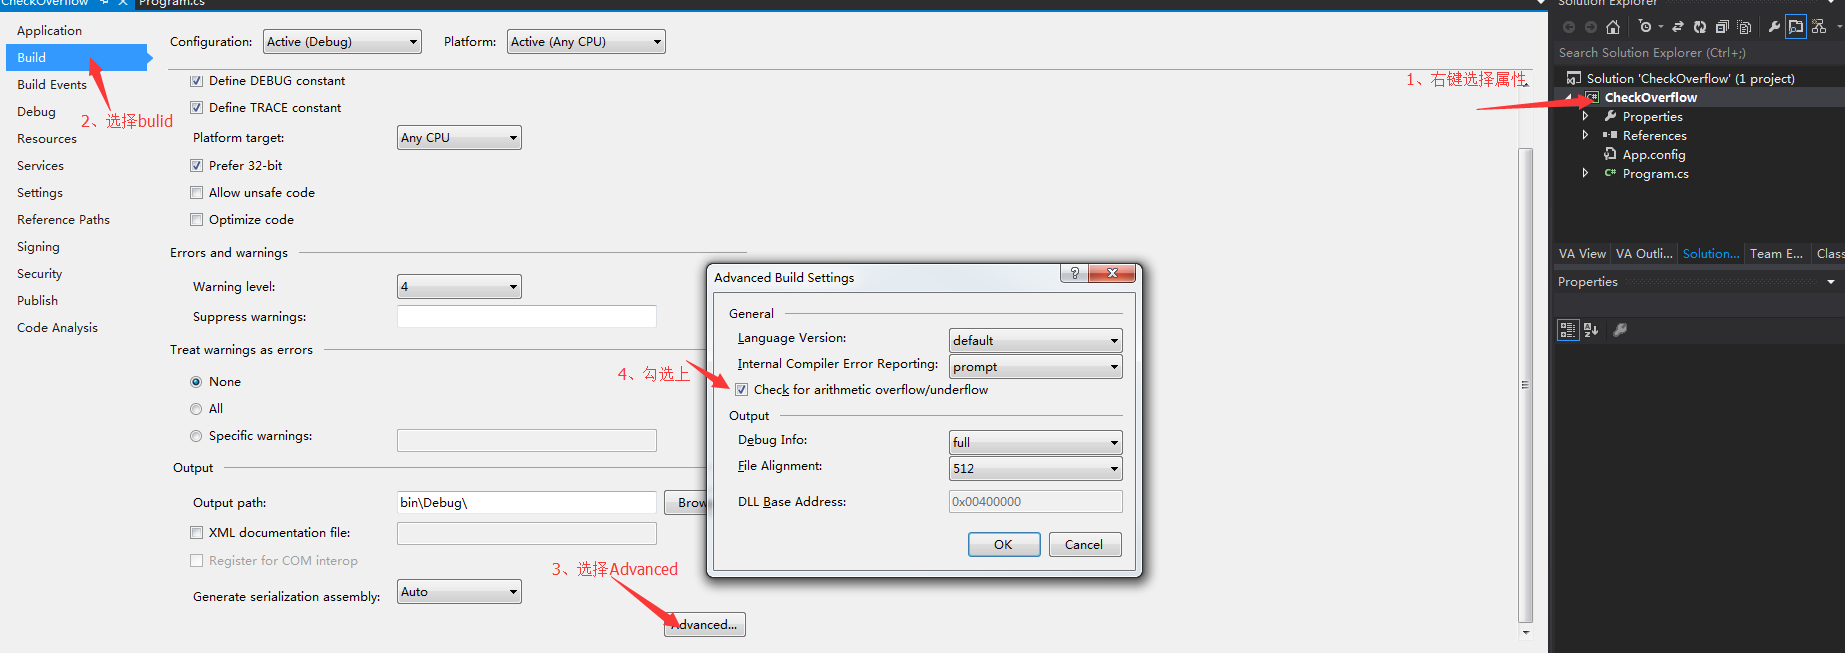Open the Properties panel options arrow
Image resolution: width=1845 pixels, height=653 pixels.
[x=1831, y=282]
